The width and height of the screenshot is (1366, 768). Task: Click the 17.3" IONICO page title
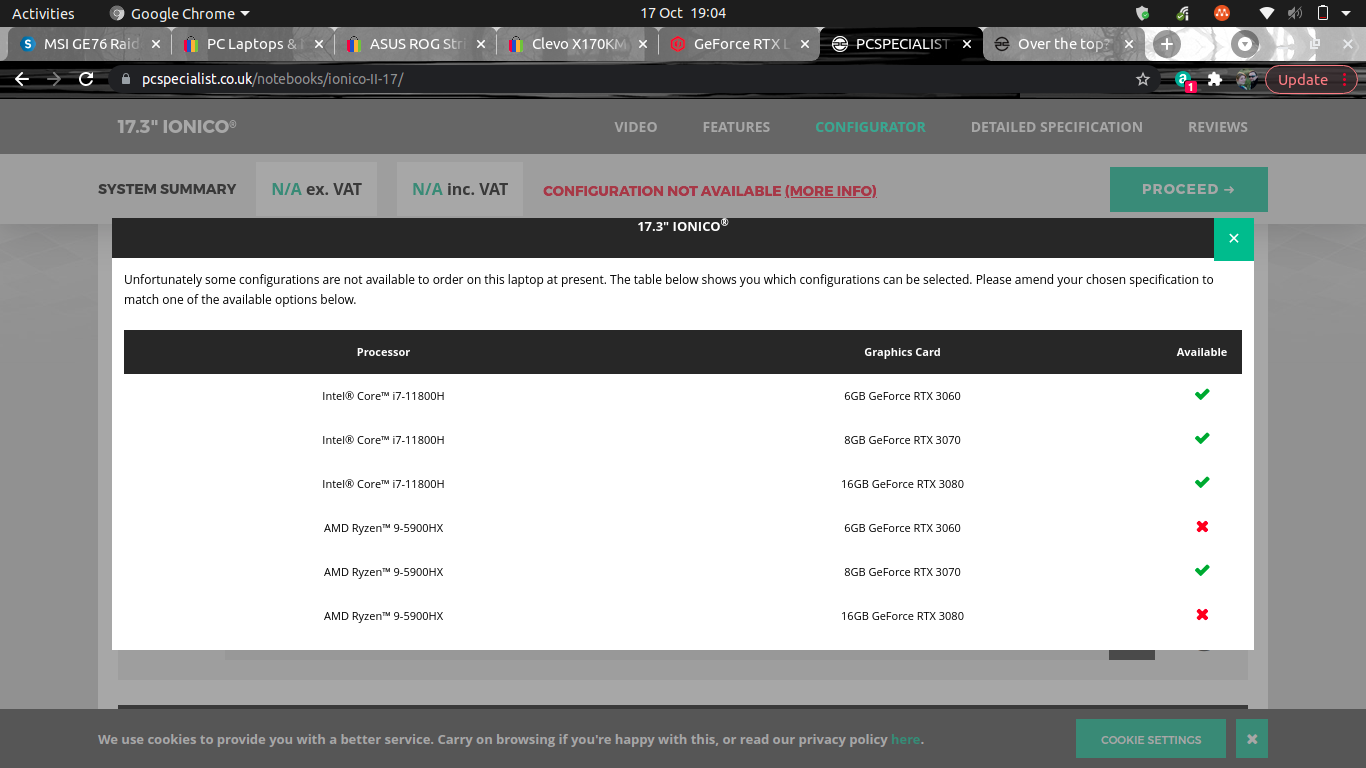point(177,126)
